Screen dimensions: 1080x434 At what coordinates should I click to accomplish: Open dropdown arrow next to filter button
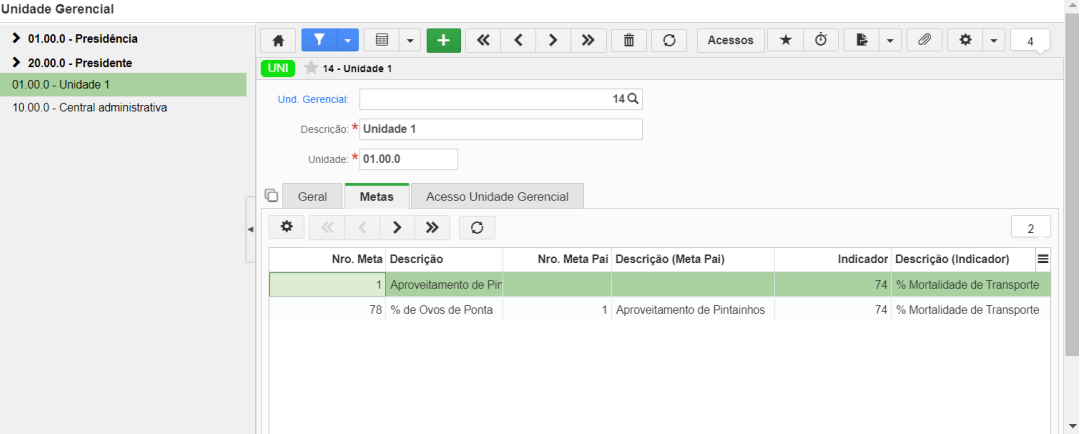click(347, 41)
